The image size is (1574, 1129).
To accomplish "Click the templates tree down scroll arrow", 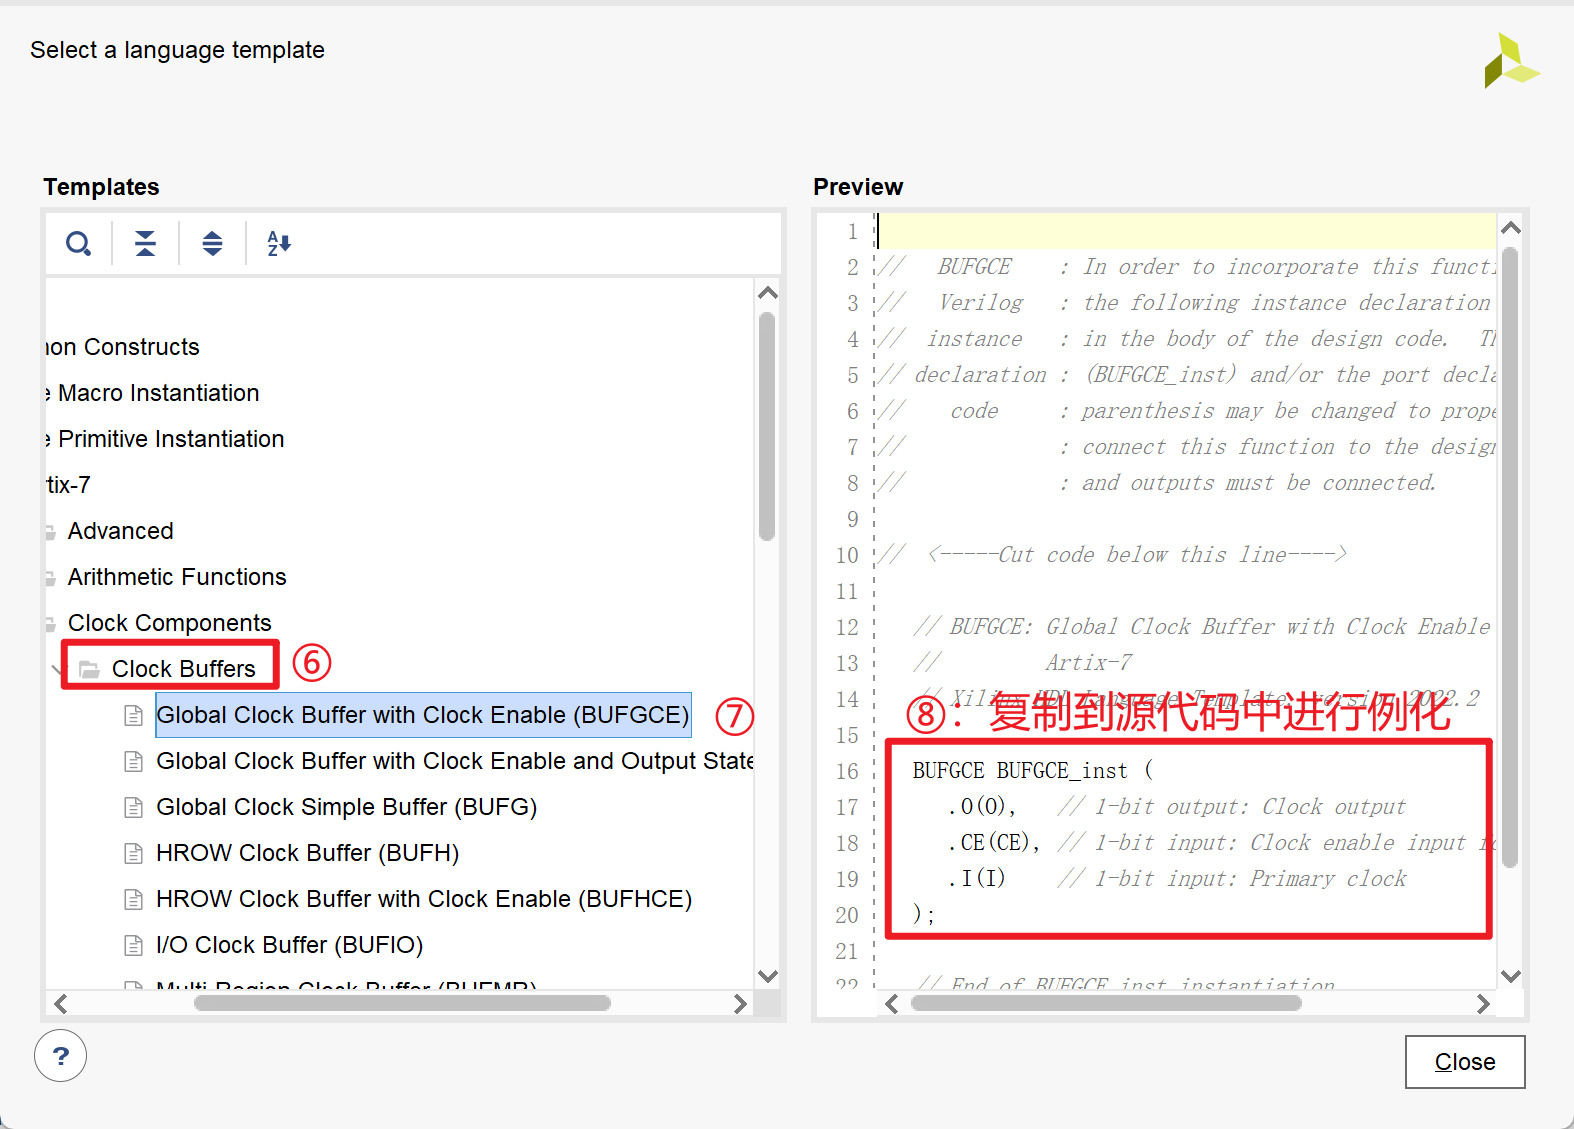I will 767,976.
